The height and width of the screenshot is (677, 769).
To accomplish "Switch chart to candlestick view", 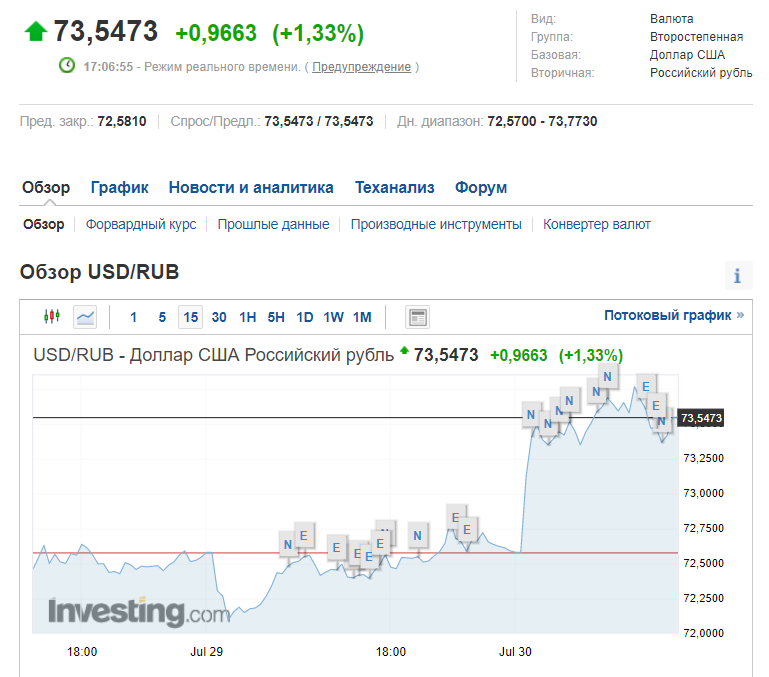I will 52,317.
